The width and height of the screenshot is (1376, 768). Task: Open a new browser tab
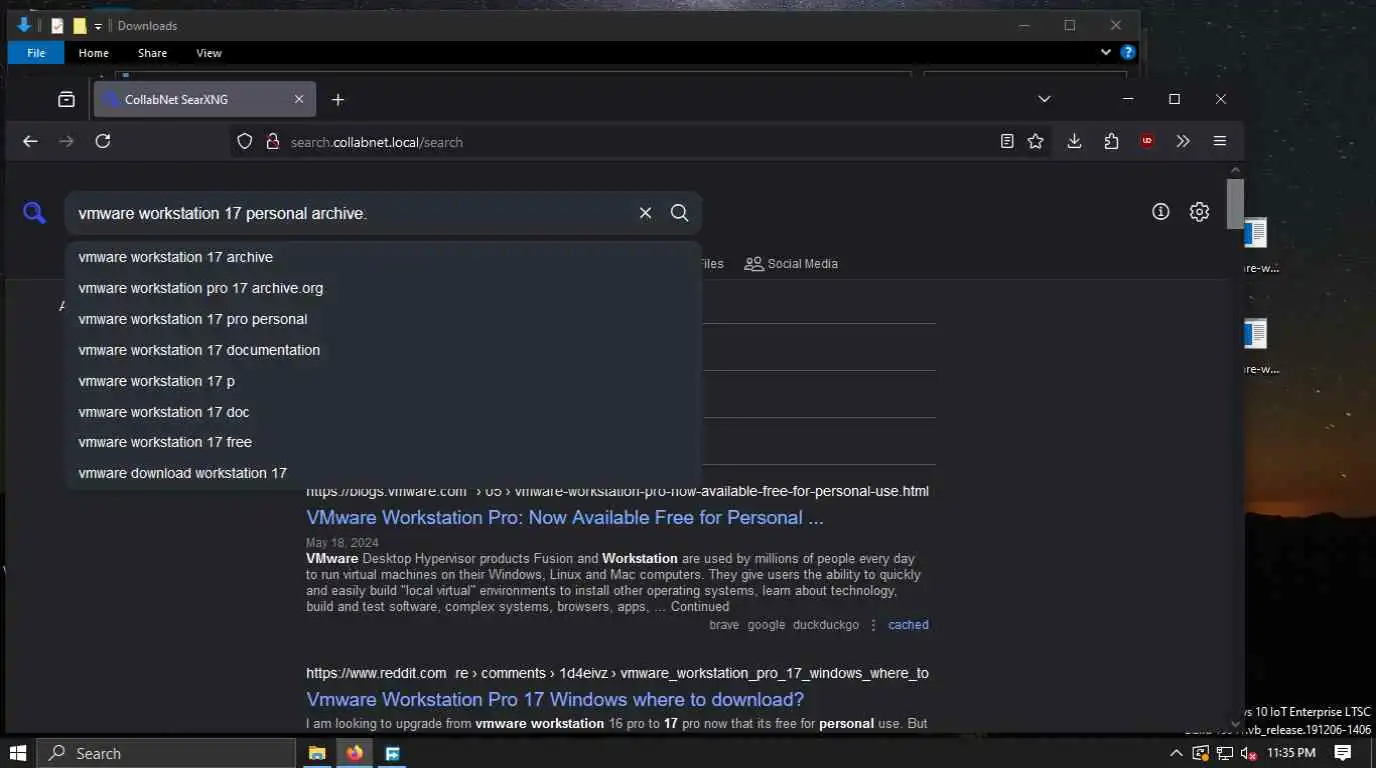(338, 99)
